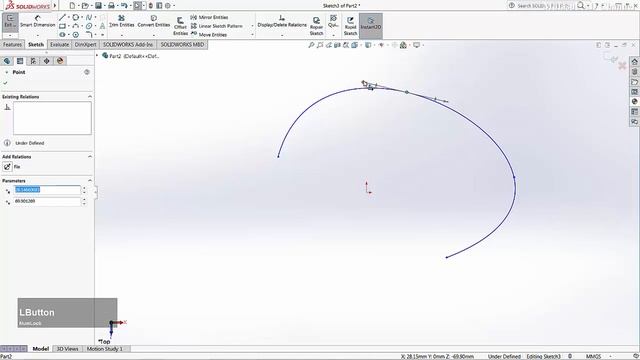
Task: Select the Sketch Fillet tool
Action: tap(89, 35)
